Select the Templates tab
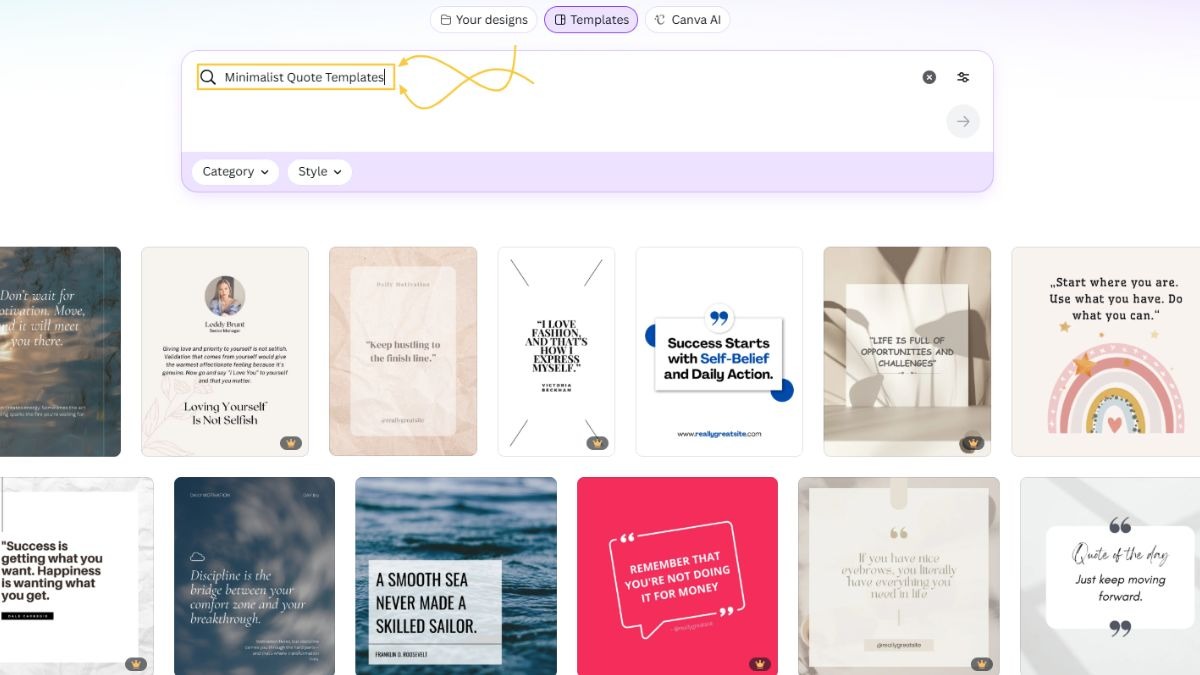 click(591, 19)
